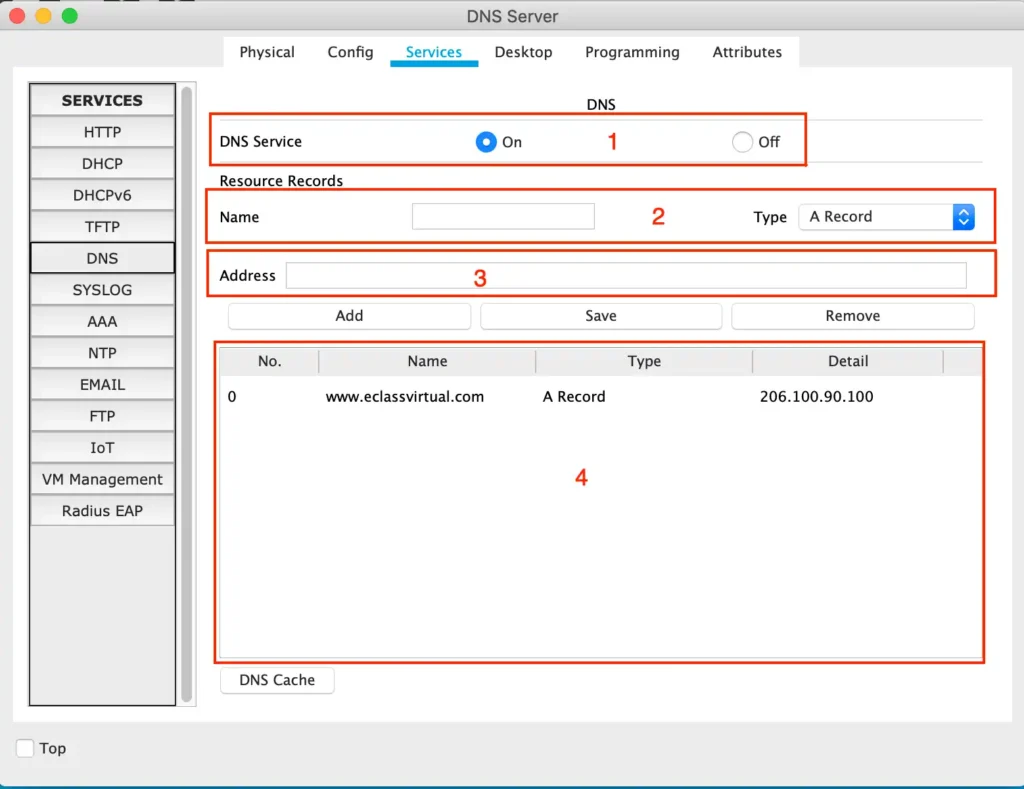Open the Attributes tab

[x=746, y=52]
